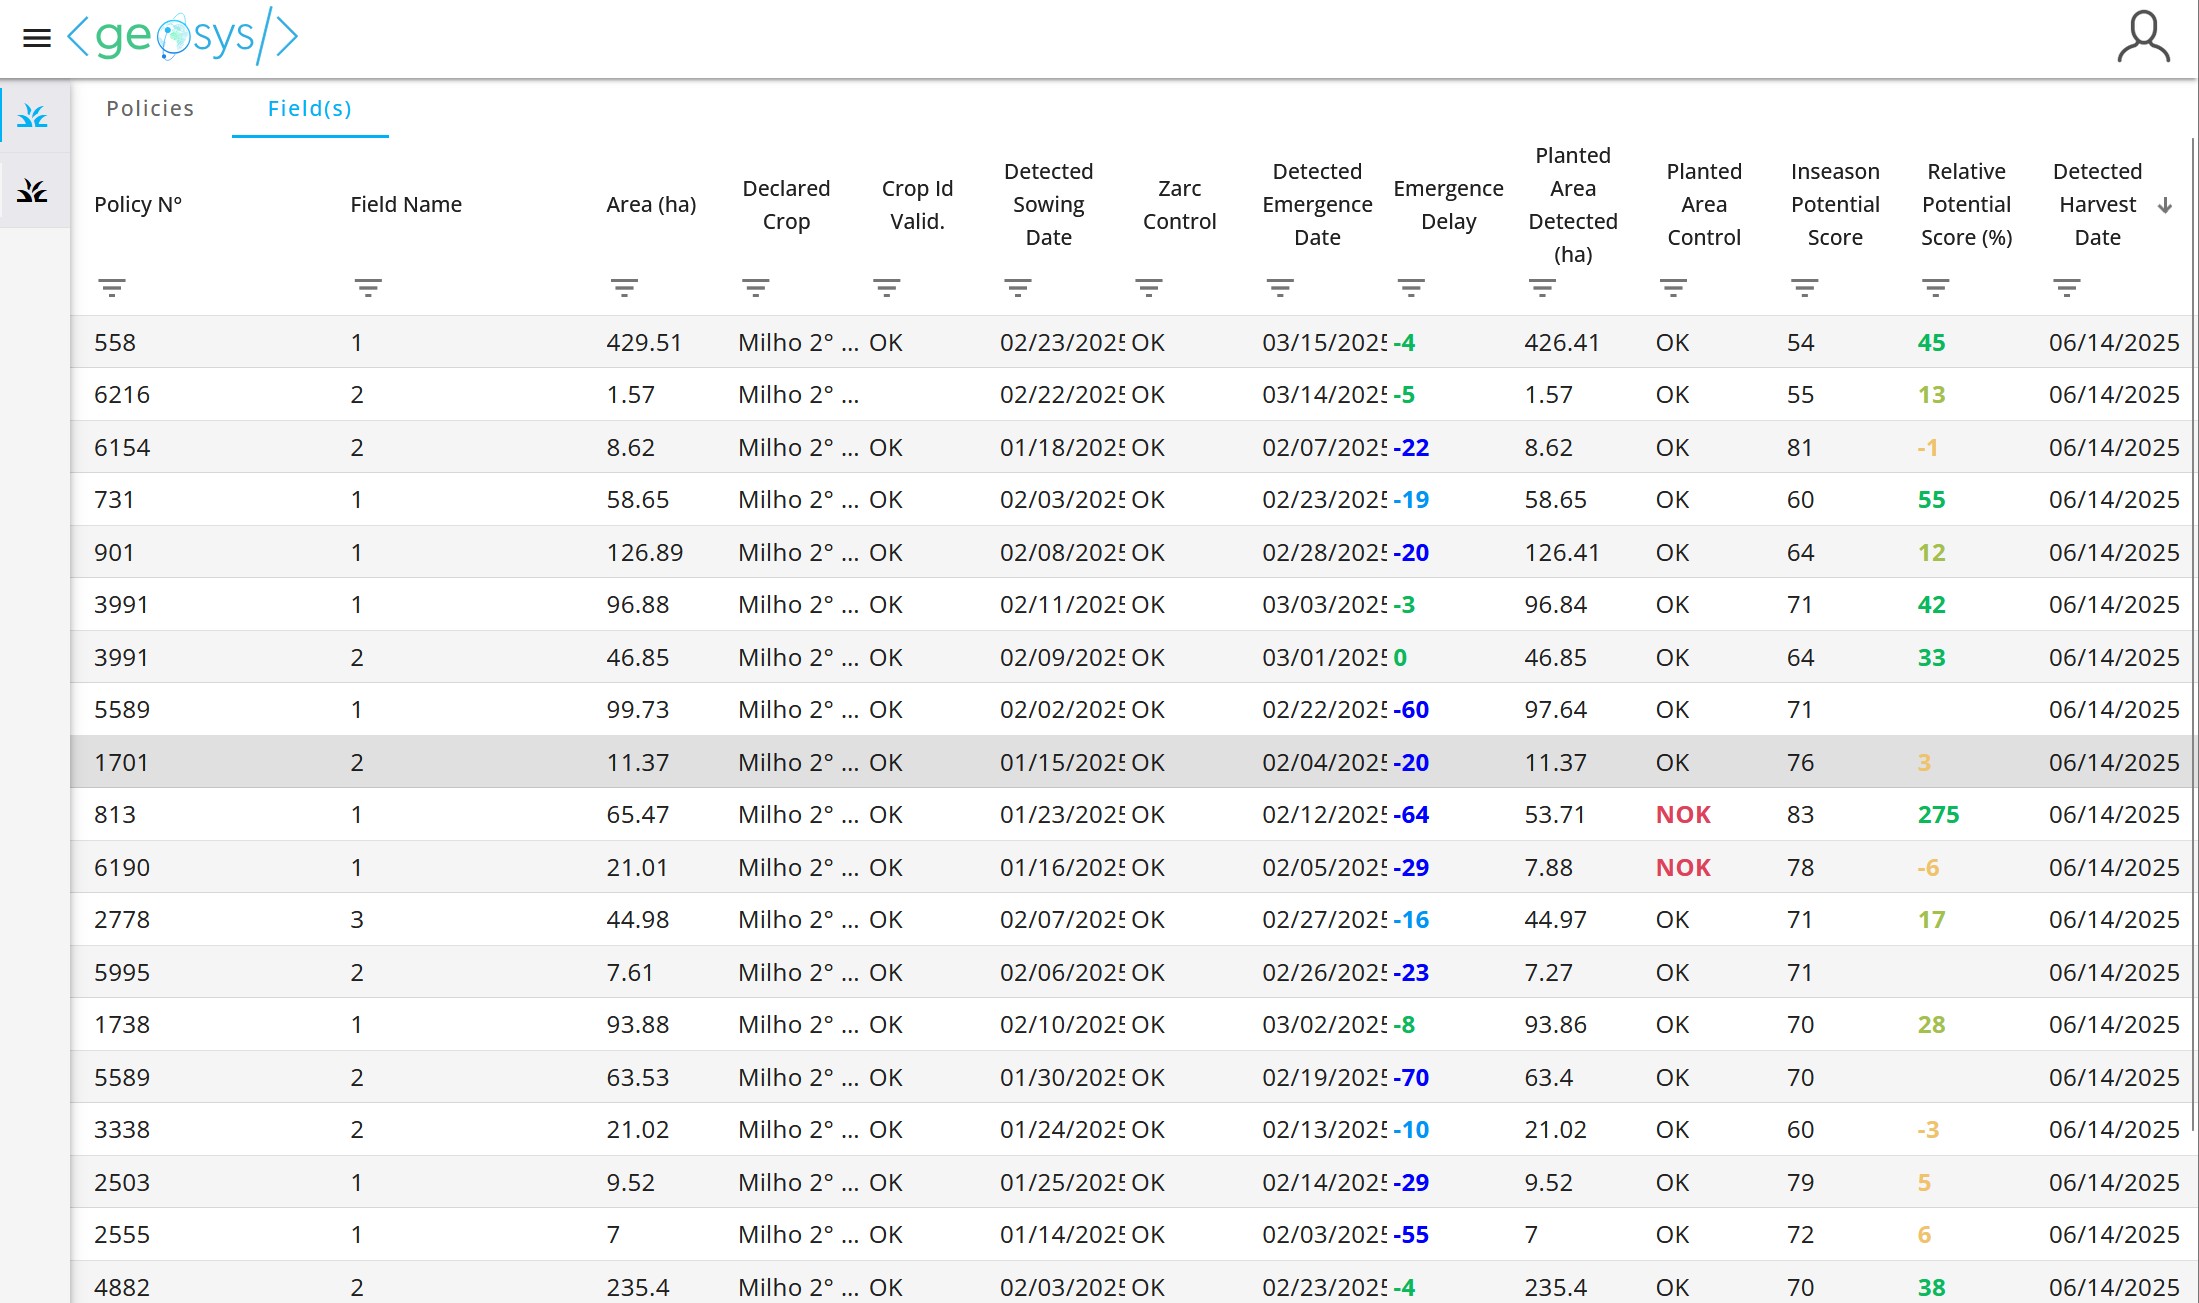This screenshot has width=2199, height=1303.
Task: Click the geosys logo
Action: (x=183, y=37)
